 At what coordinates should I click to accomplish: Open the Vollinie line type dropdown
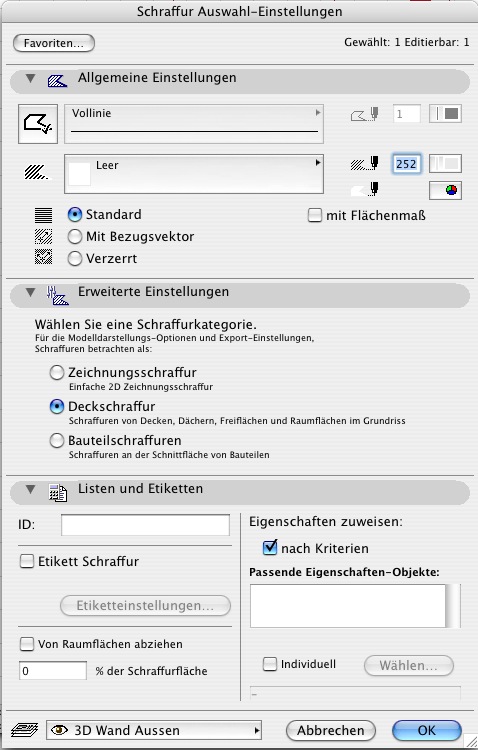(x=194, y=124)
